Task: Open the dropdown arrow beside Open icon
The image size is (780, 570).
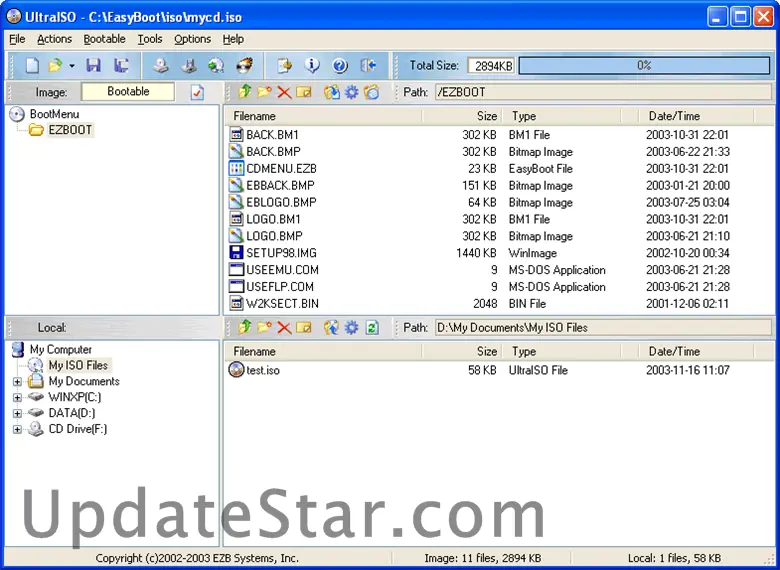Action: click(x=72, y=66)
